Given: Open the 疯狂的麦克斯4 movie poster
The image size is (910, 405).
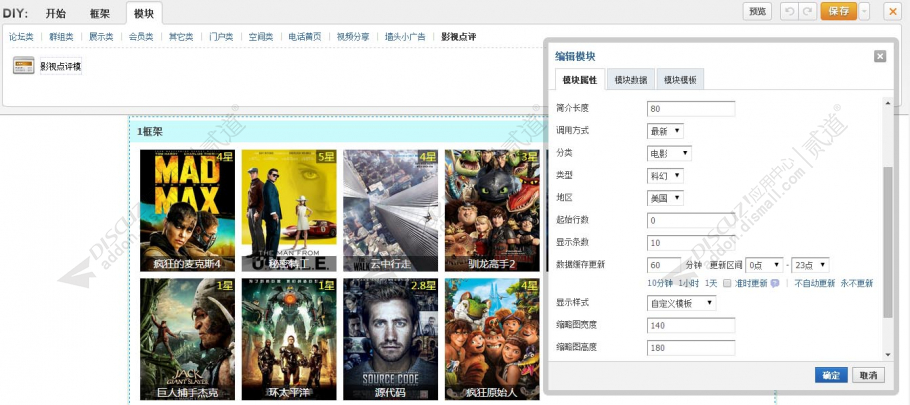Looking at the screenshot, I should [x=187, y=211].
